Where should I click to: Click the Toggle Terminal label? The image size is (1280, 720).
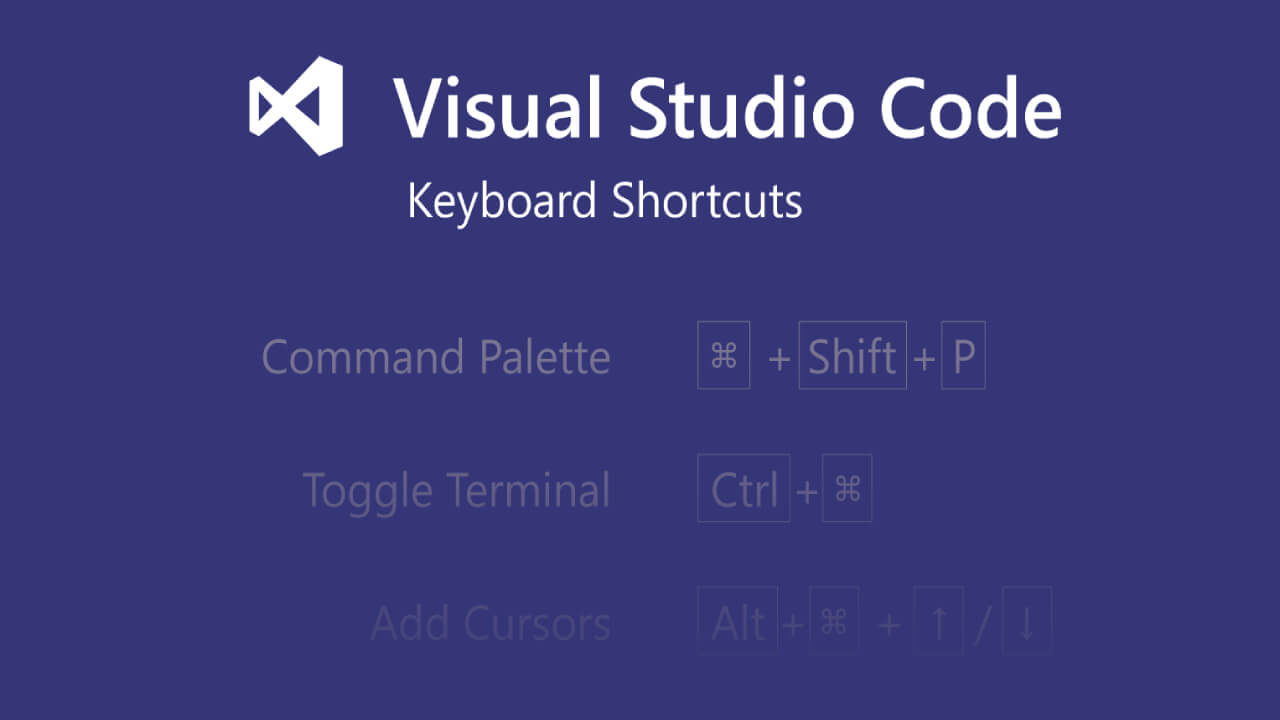[x=456, y=490]
